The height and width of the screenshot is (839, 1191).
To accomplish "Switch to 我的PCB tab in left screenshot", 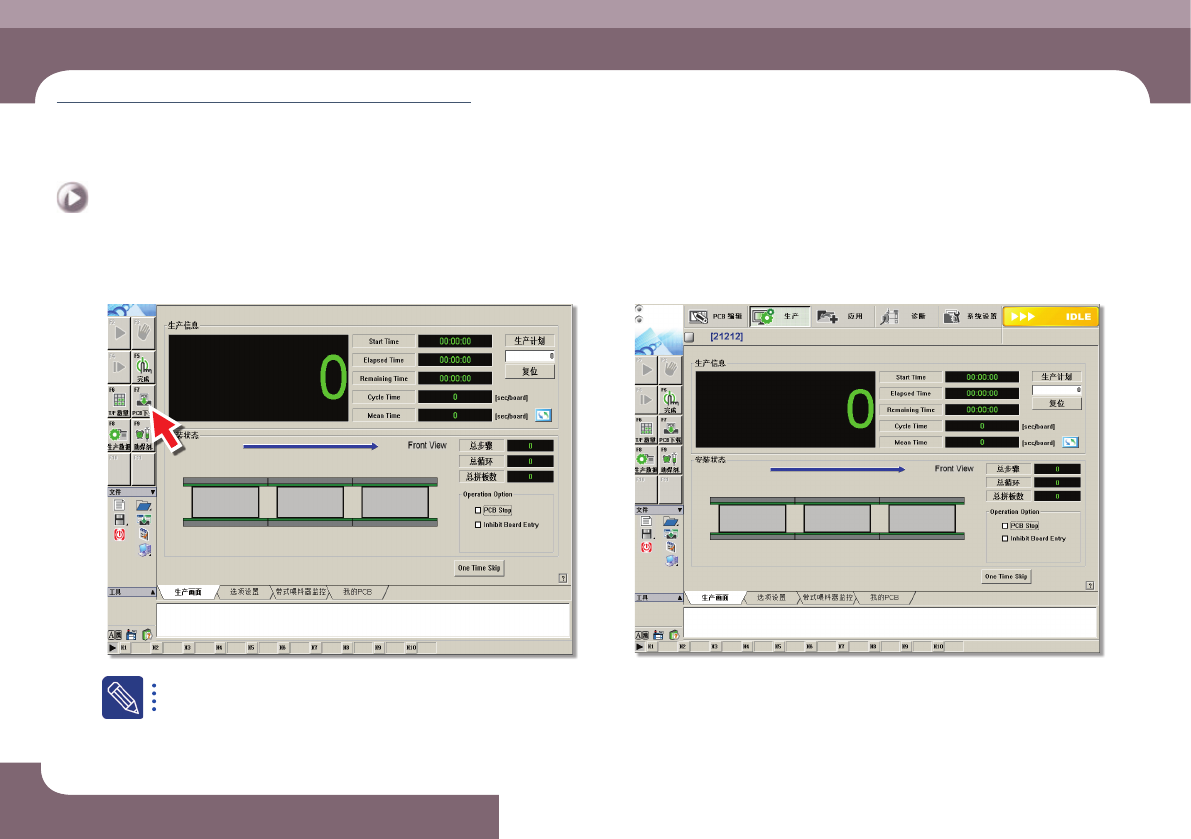I will pyautogui.click(x=357, y=592).
